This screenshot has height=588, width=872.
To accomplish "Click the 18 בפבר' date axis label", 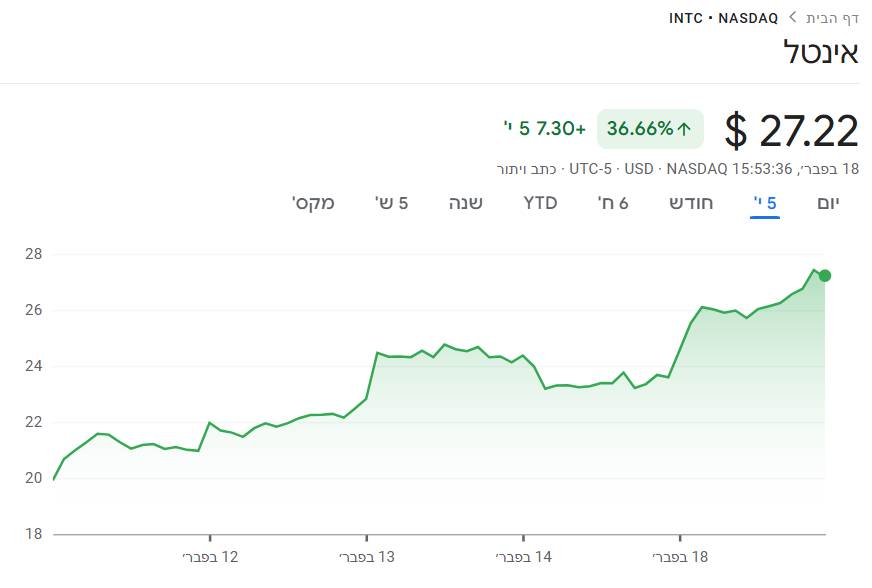I will pyautogui.click(x=680, y=557).
